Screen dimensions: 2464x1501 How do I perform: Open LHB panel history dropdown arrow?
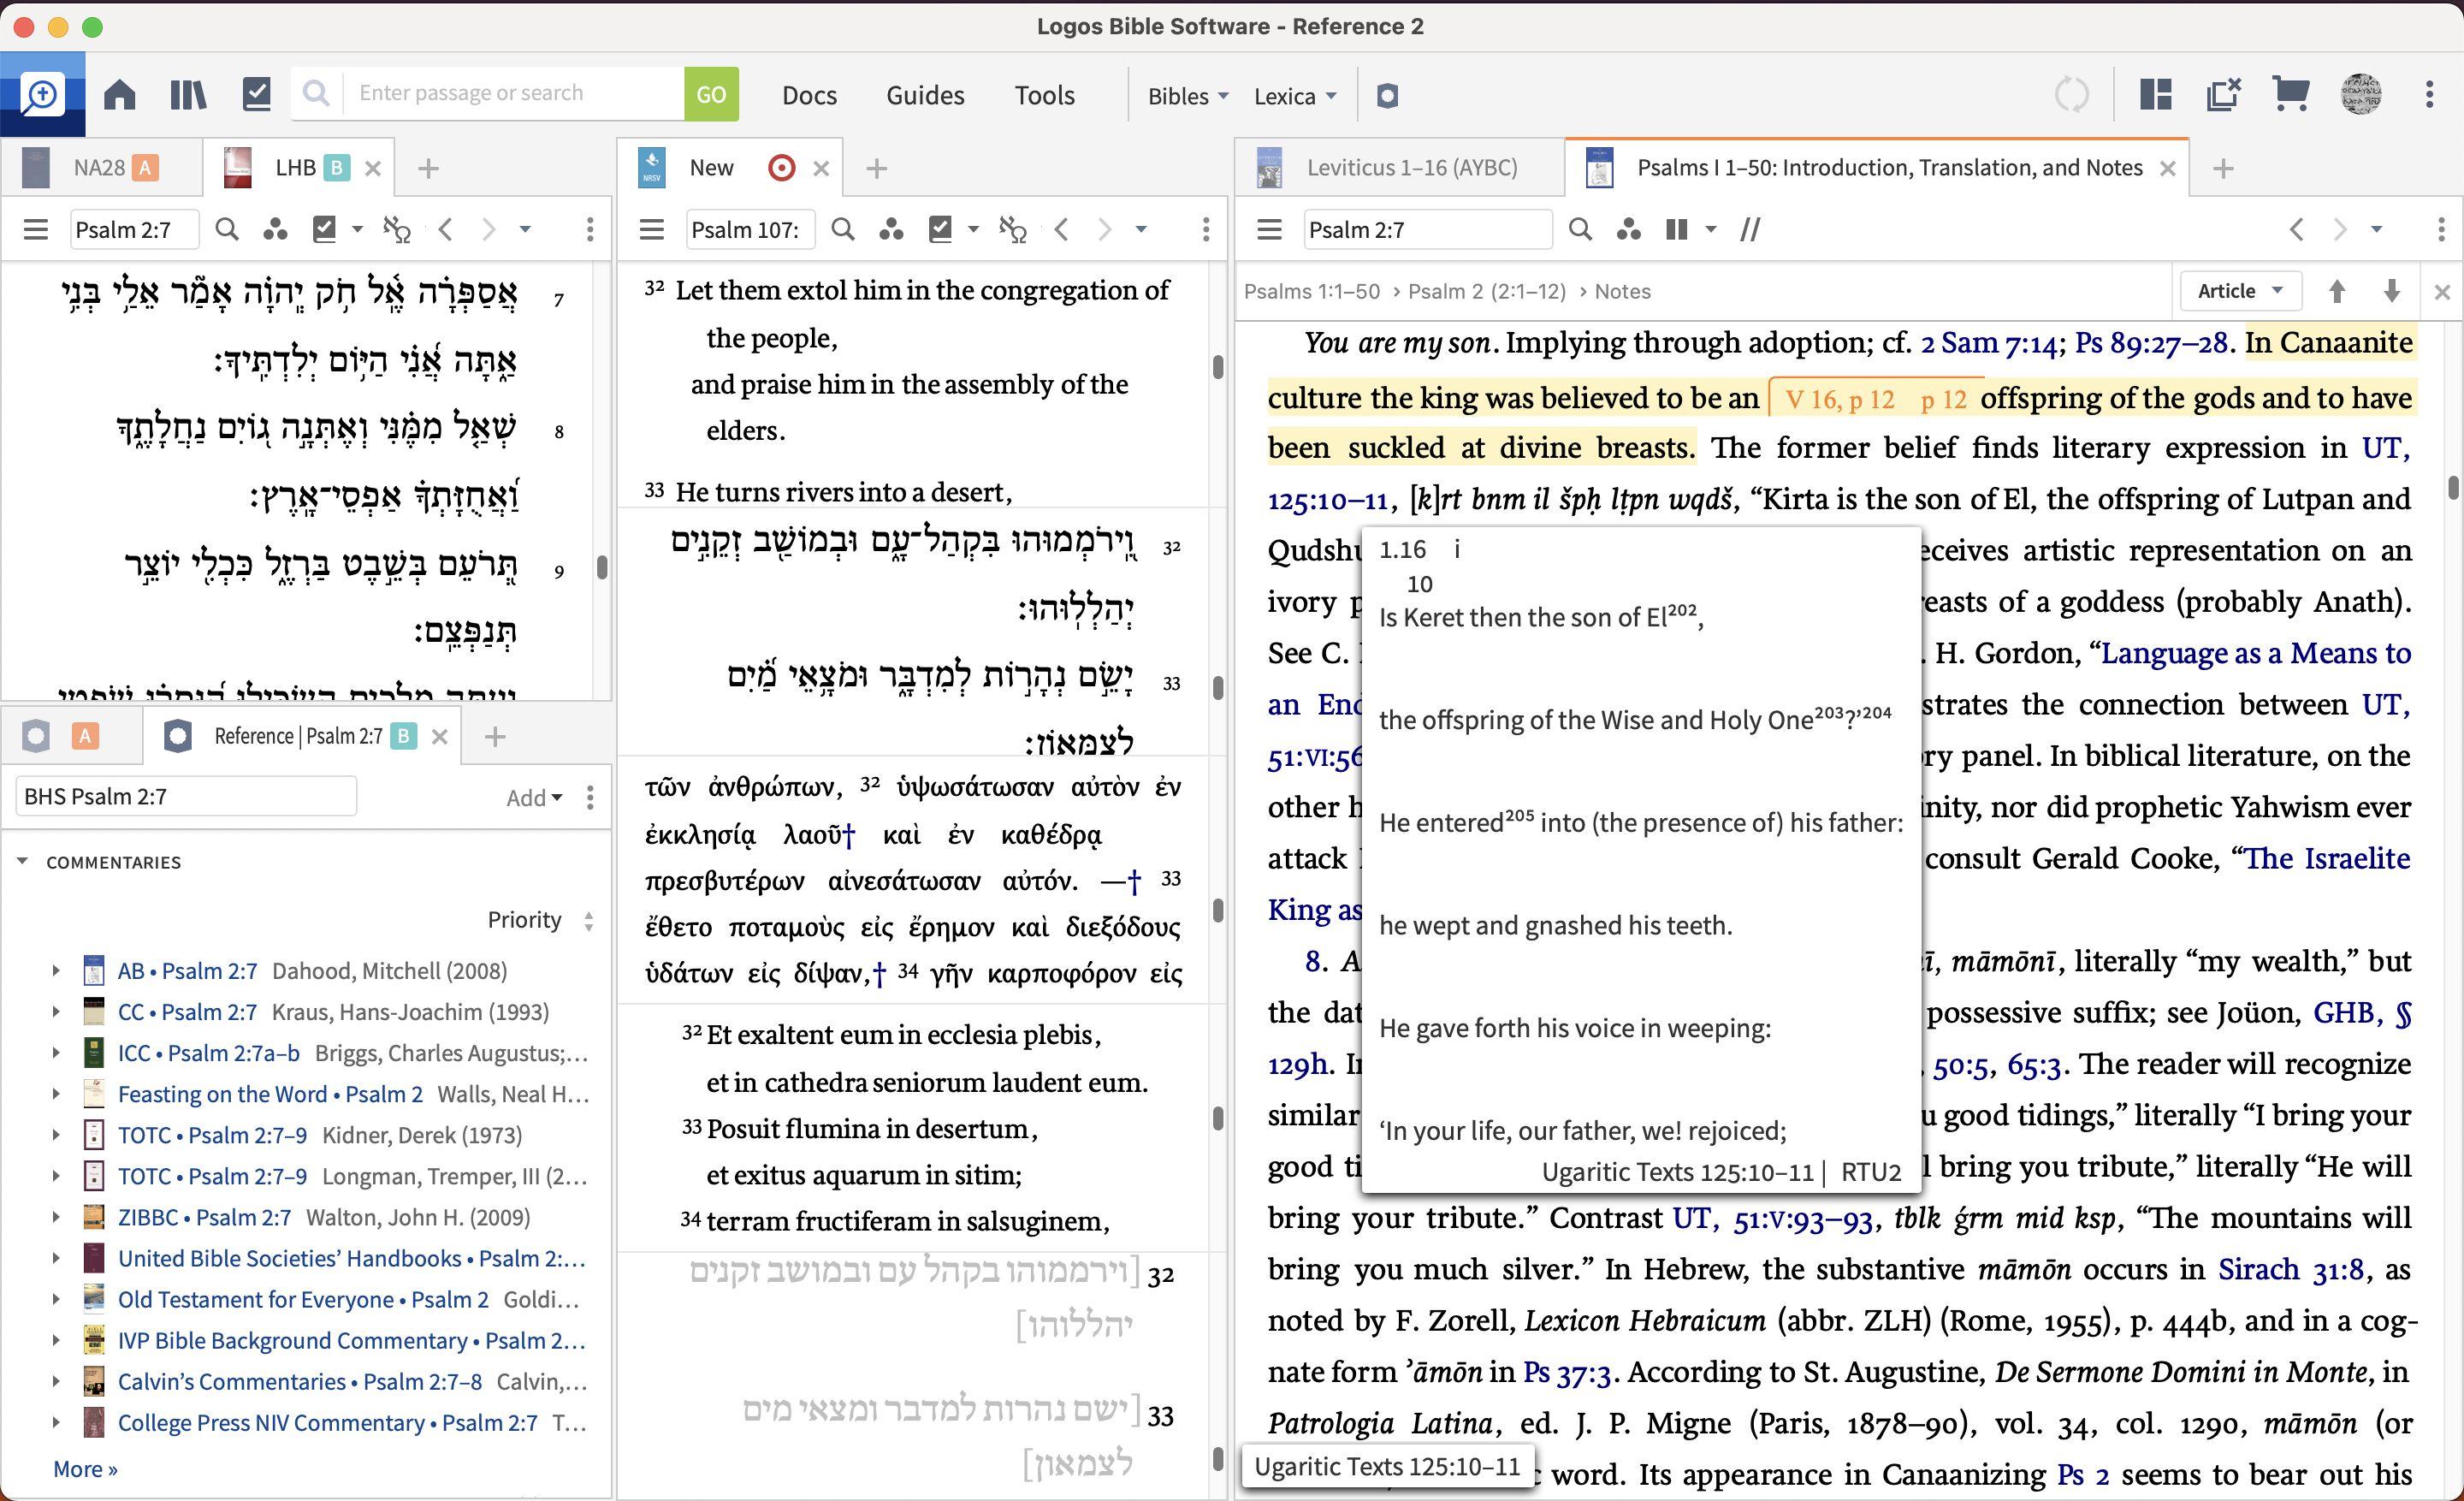[525, 230]
